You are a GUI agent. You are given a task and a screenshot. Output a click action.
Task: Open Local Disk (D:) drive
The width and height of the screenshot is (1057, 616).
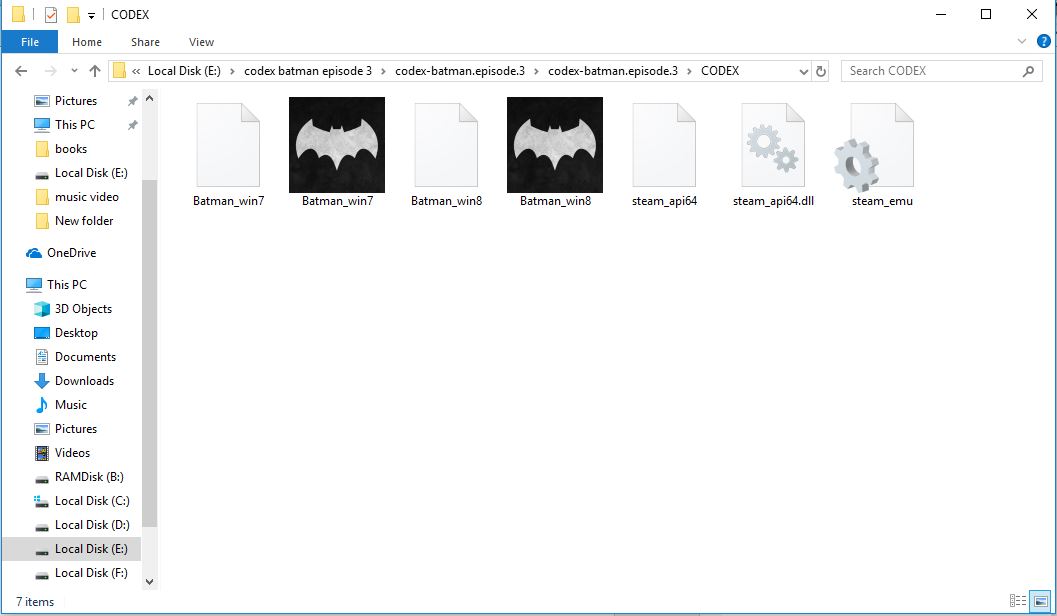92,525
